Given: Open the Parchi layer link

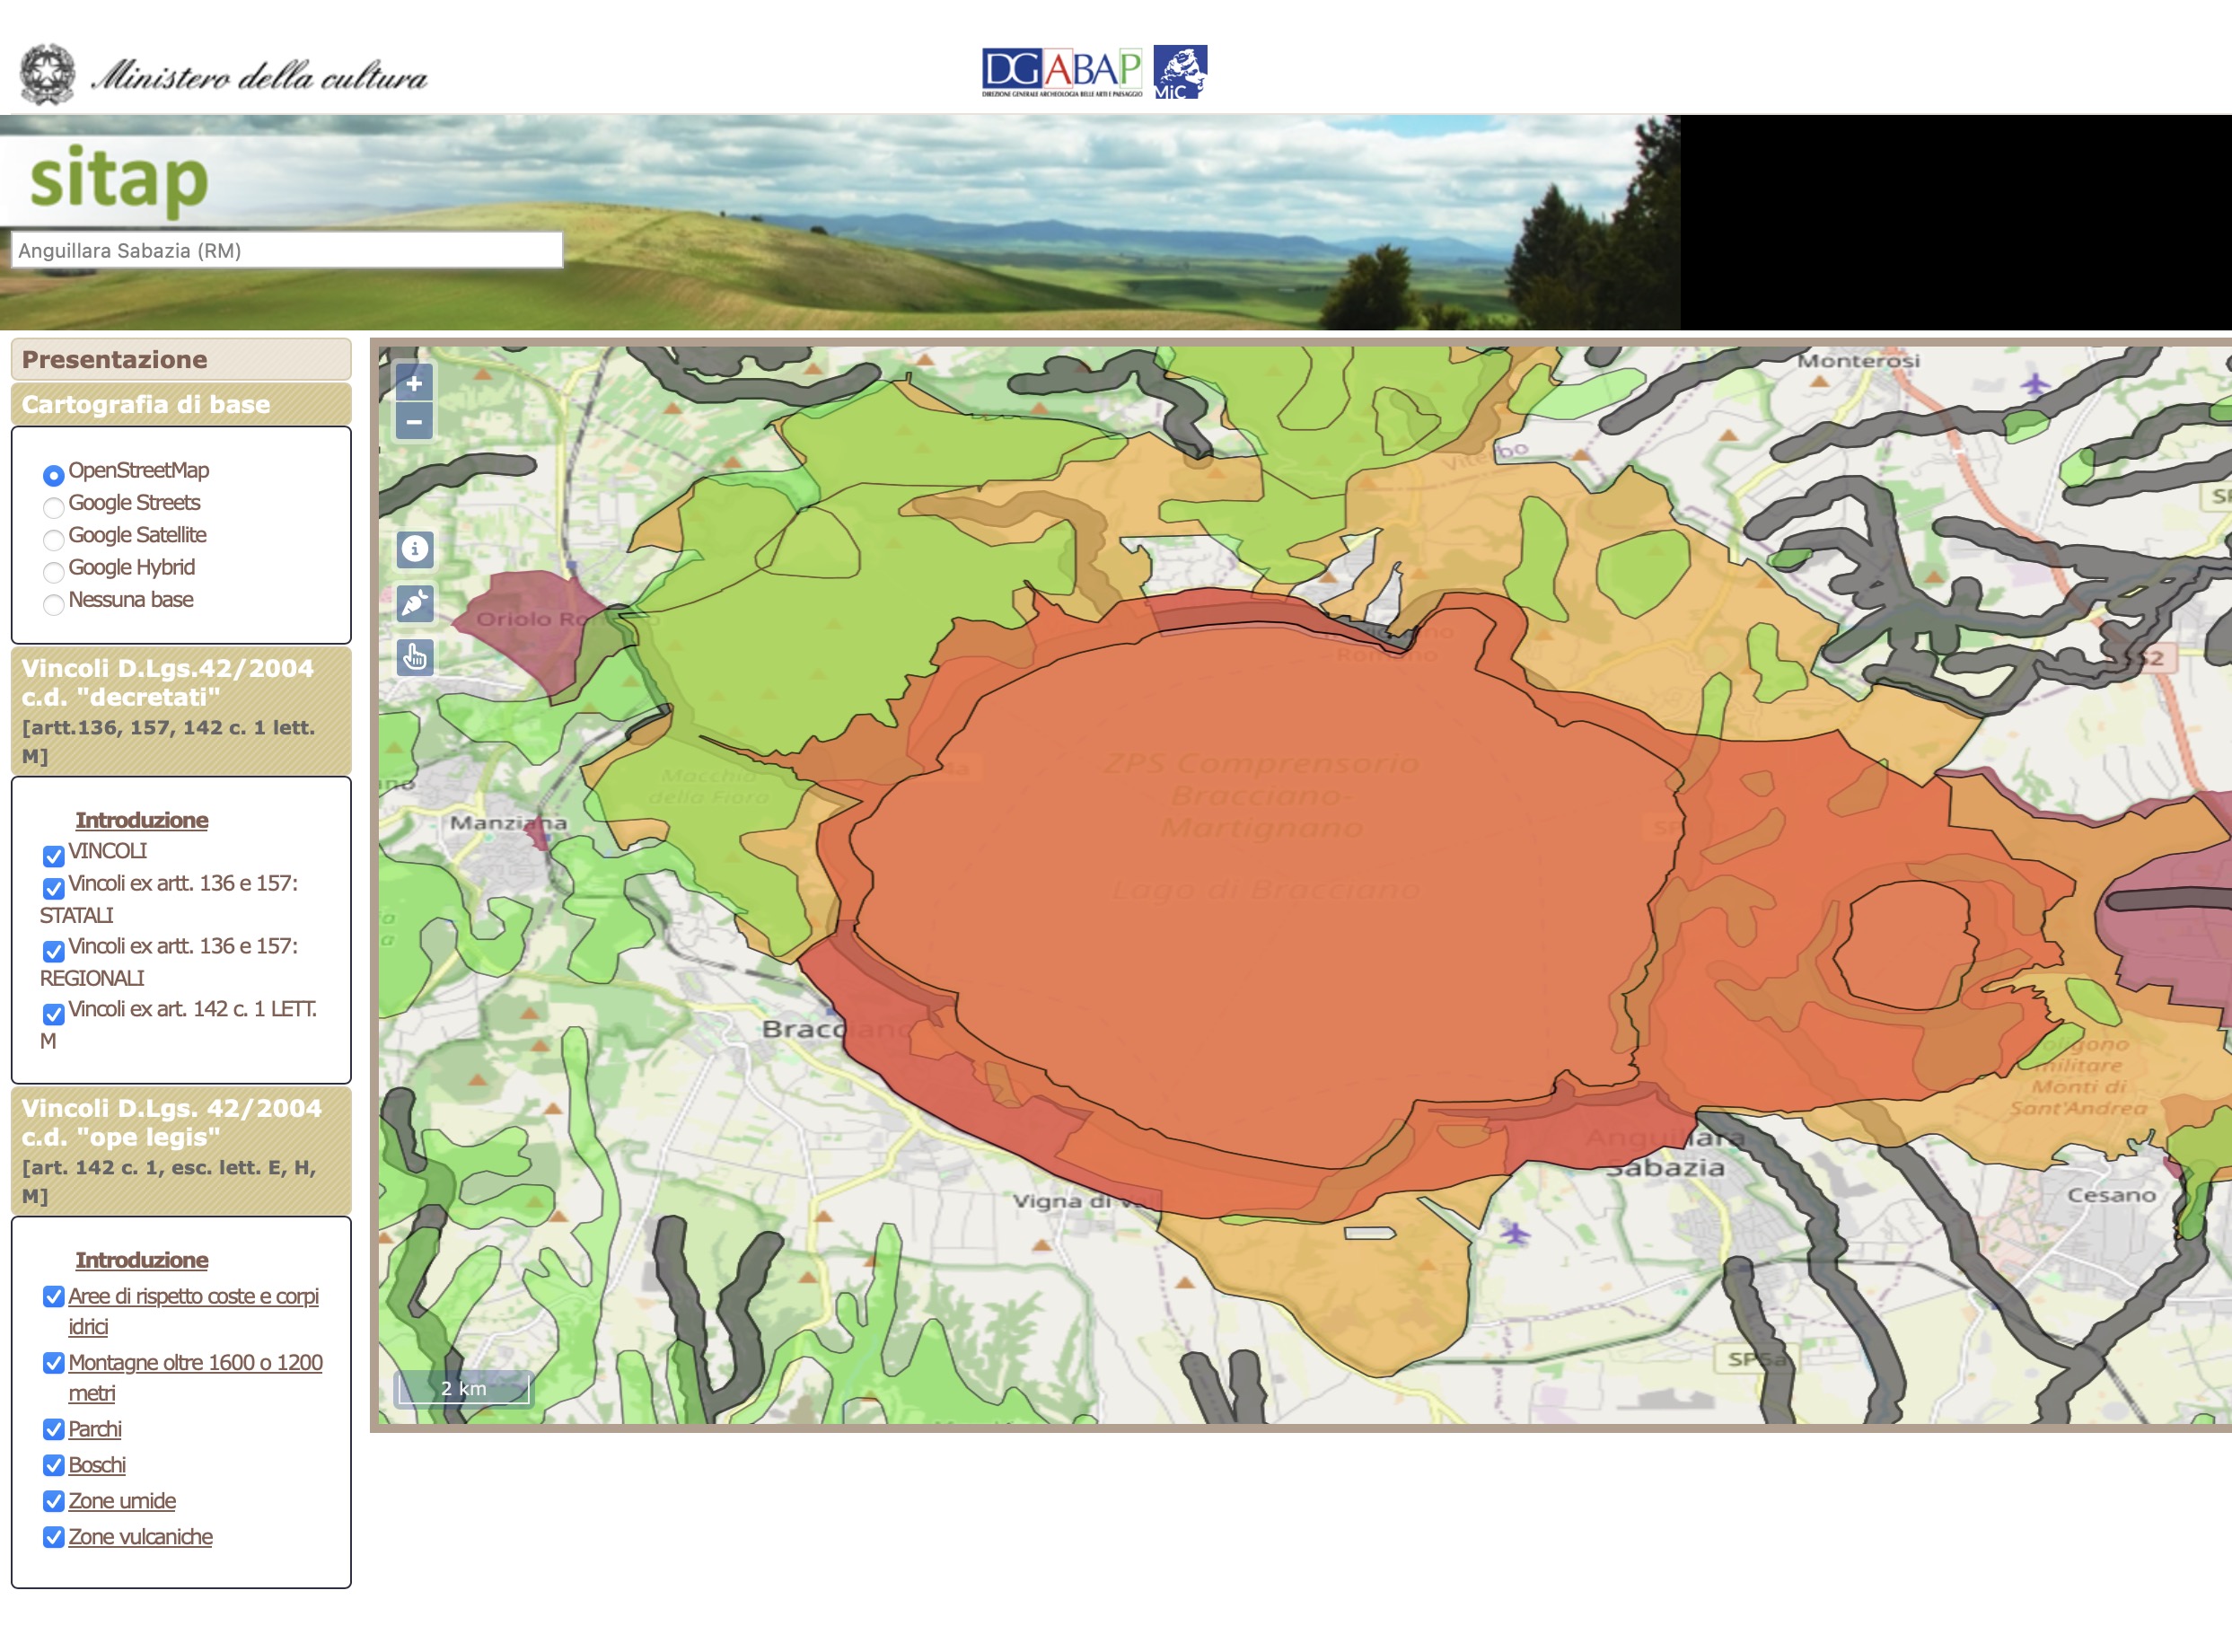Looking at the screenshot, I should [95, 1429].
